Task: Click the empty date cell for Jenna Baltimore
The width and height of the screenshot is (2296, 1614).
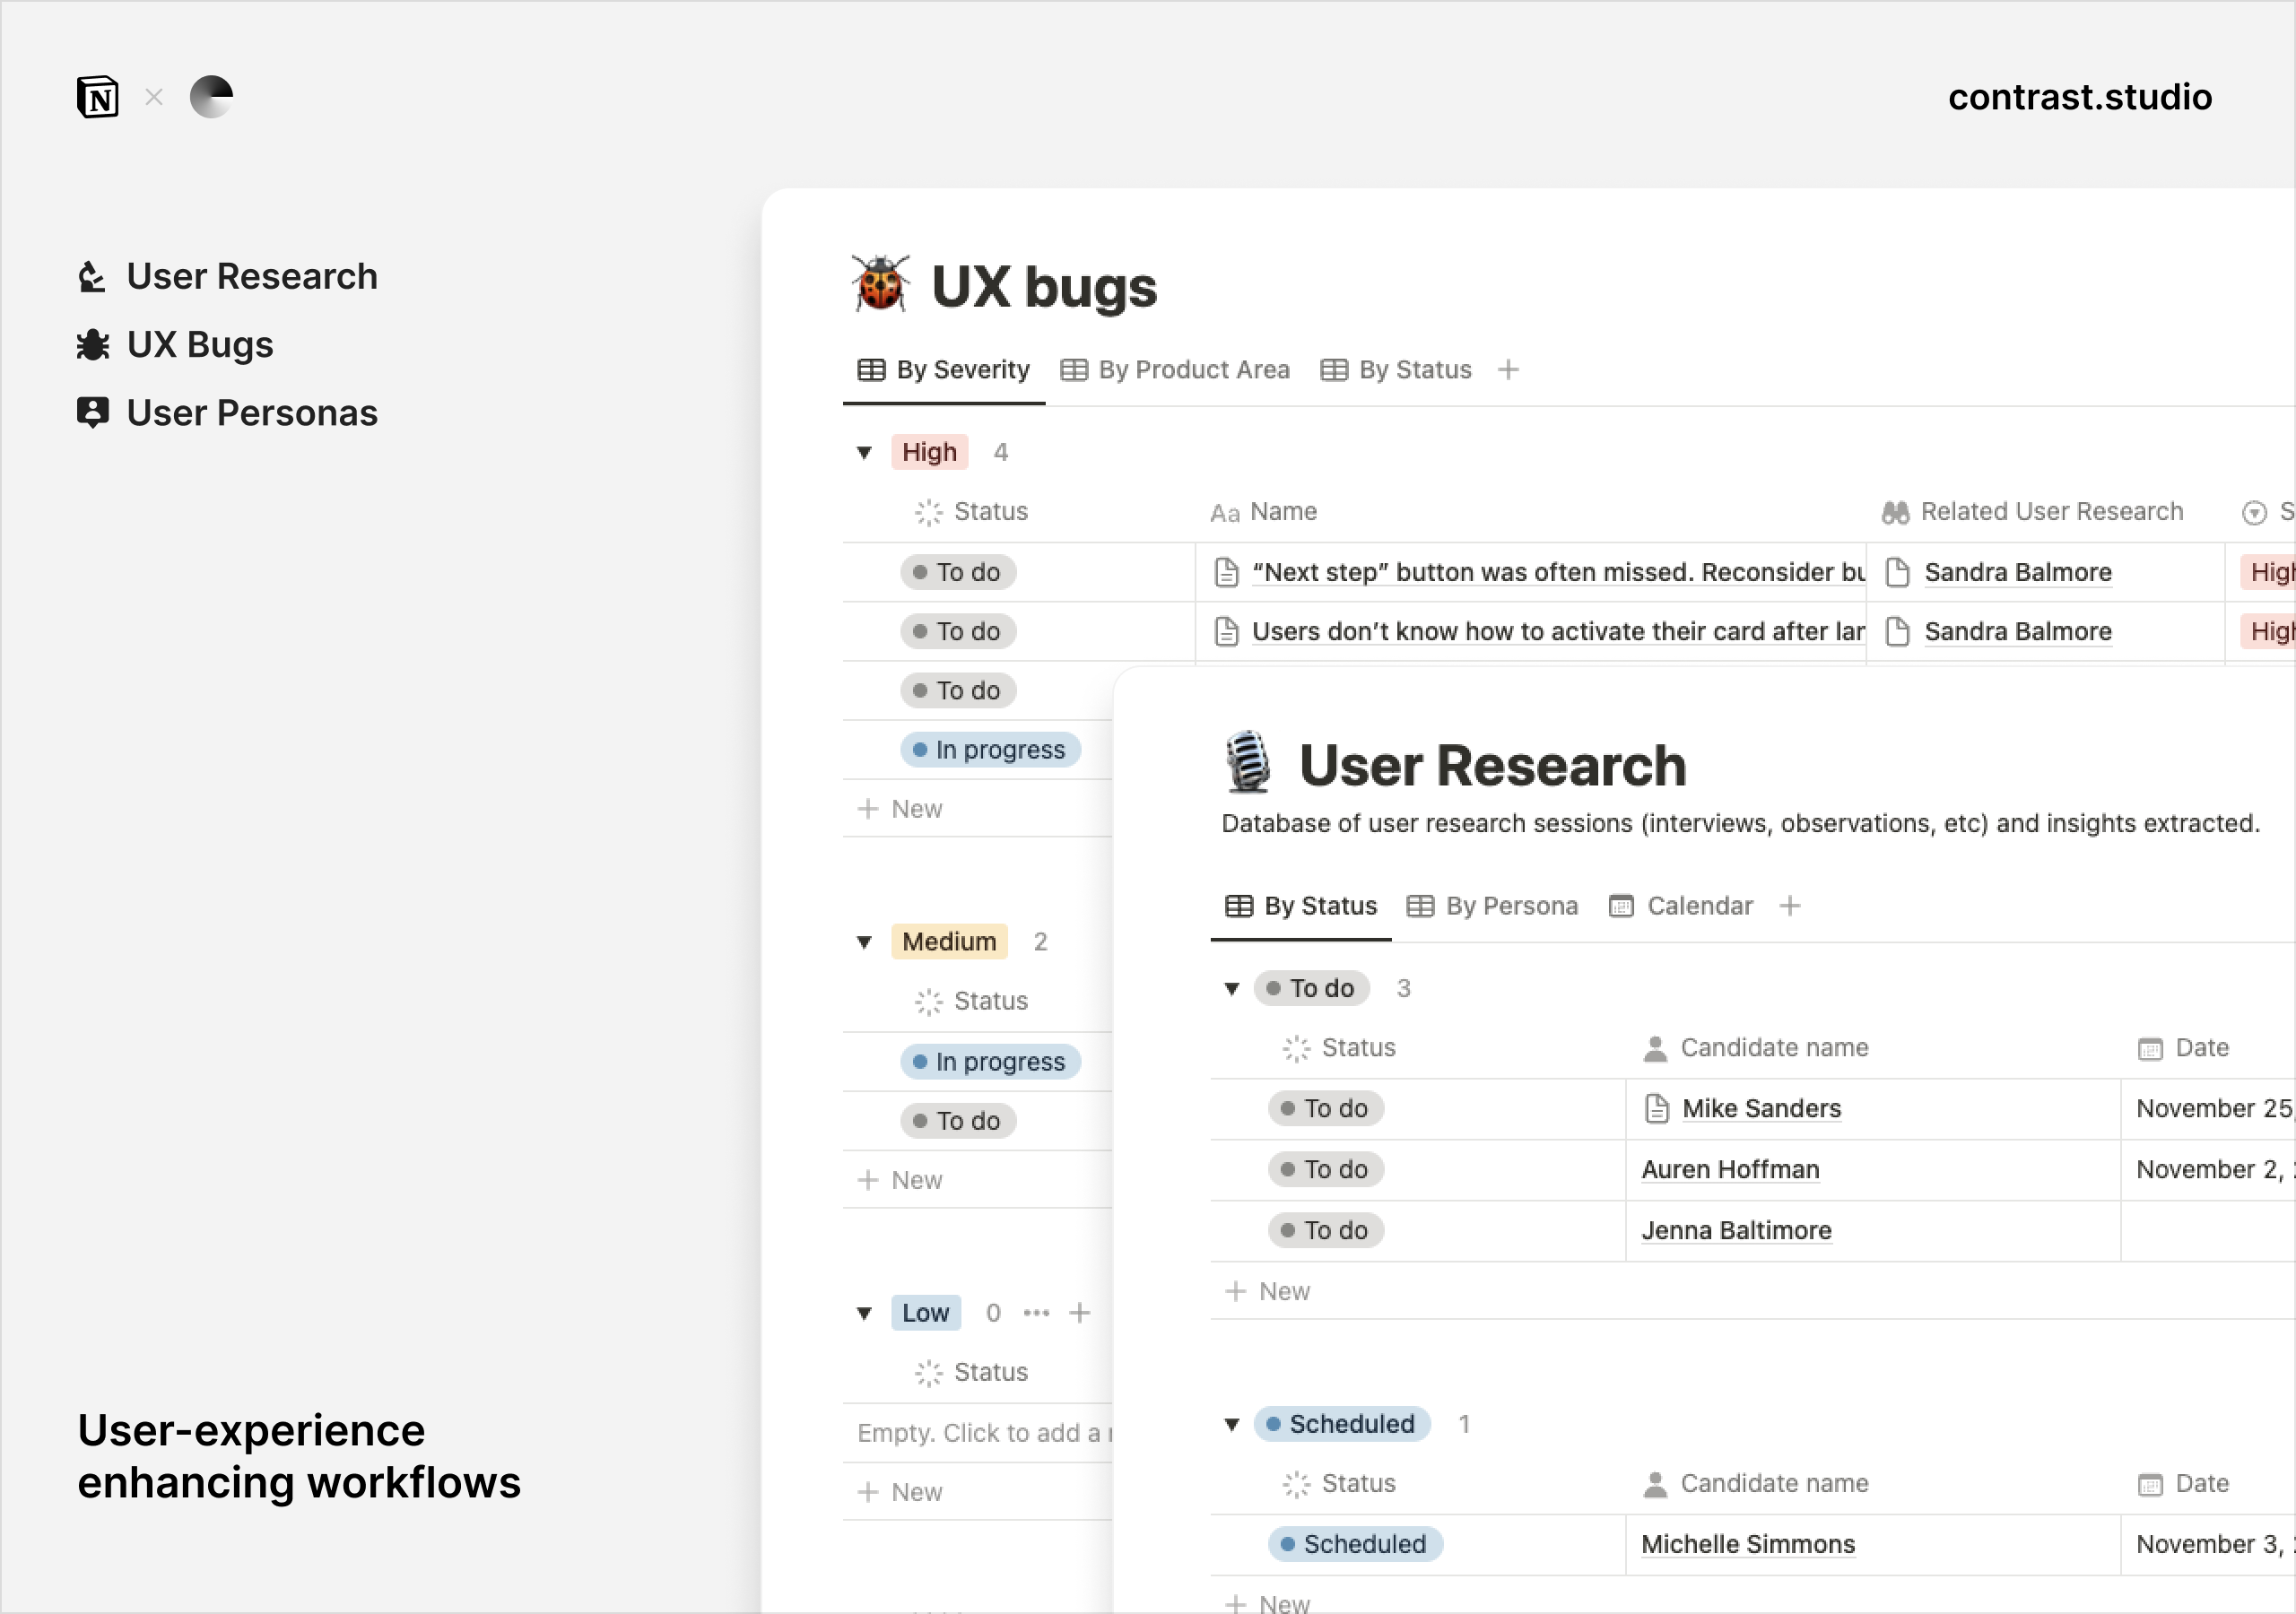Action: [2208, 1231]
